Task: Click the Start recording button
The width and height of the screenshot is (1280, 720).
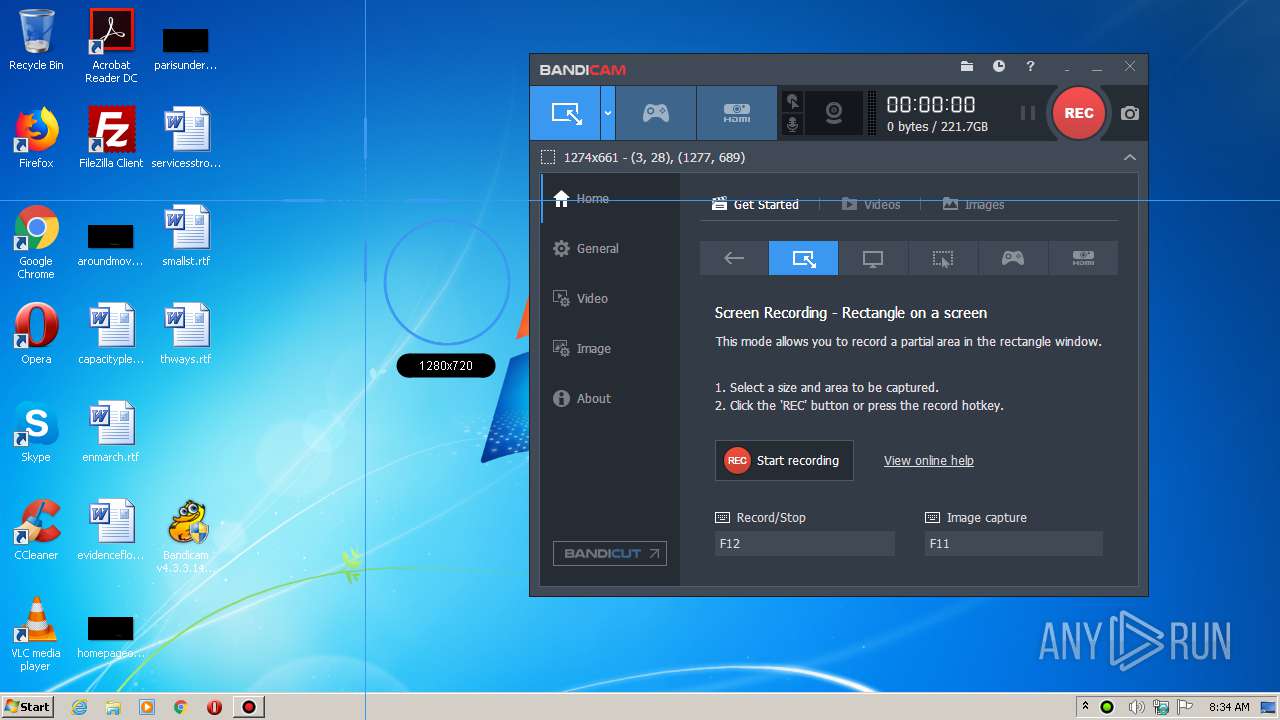Action: point(784,461)
